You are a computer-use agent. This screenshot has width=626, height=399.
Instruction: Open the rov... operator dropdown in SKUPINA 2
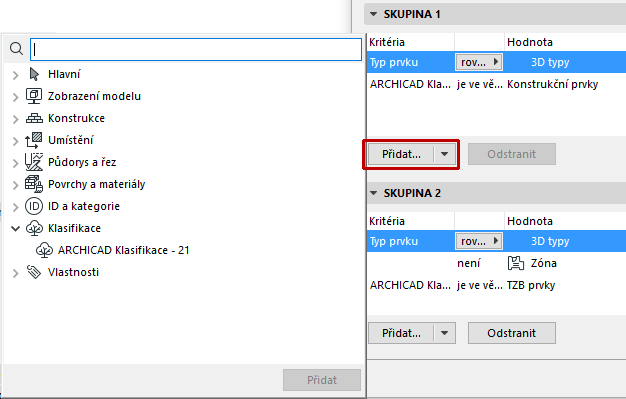click(x=479, y=241)
